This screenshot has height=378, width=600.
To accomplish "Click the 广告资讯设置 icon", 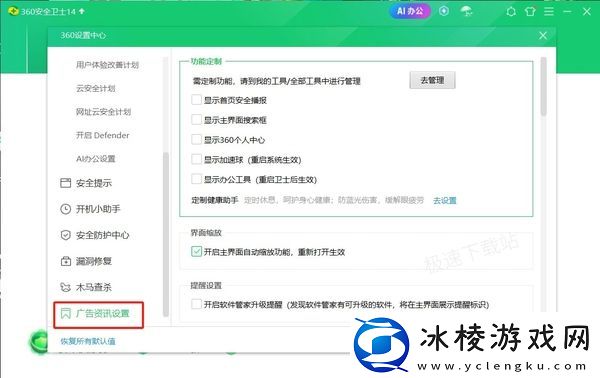I will tap(65, 313).
